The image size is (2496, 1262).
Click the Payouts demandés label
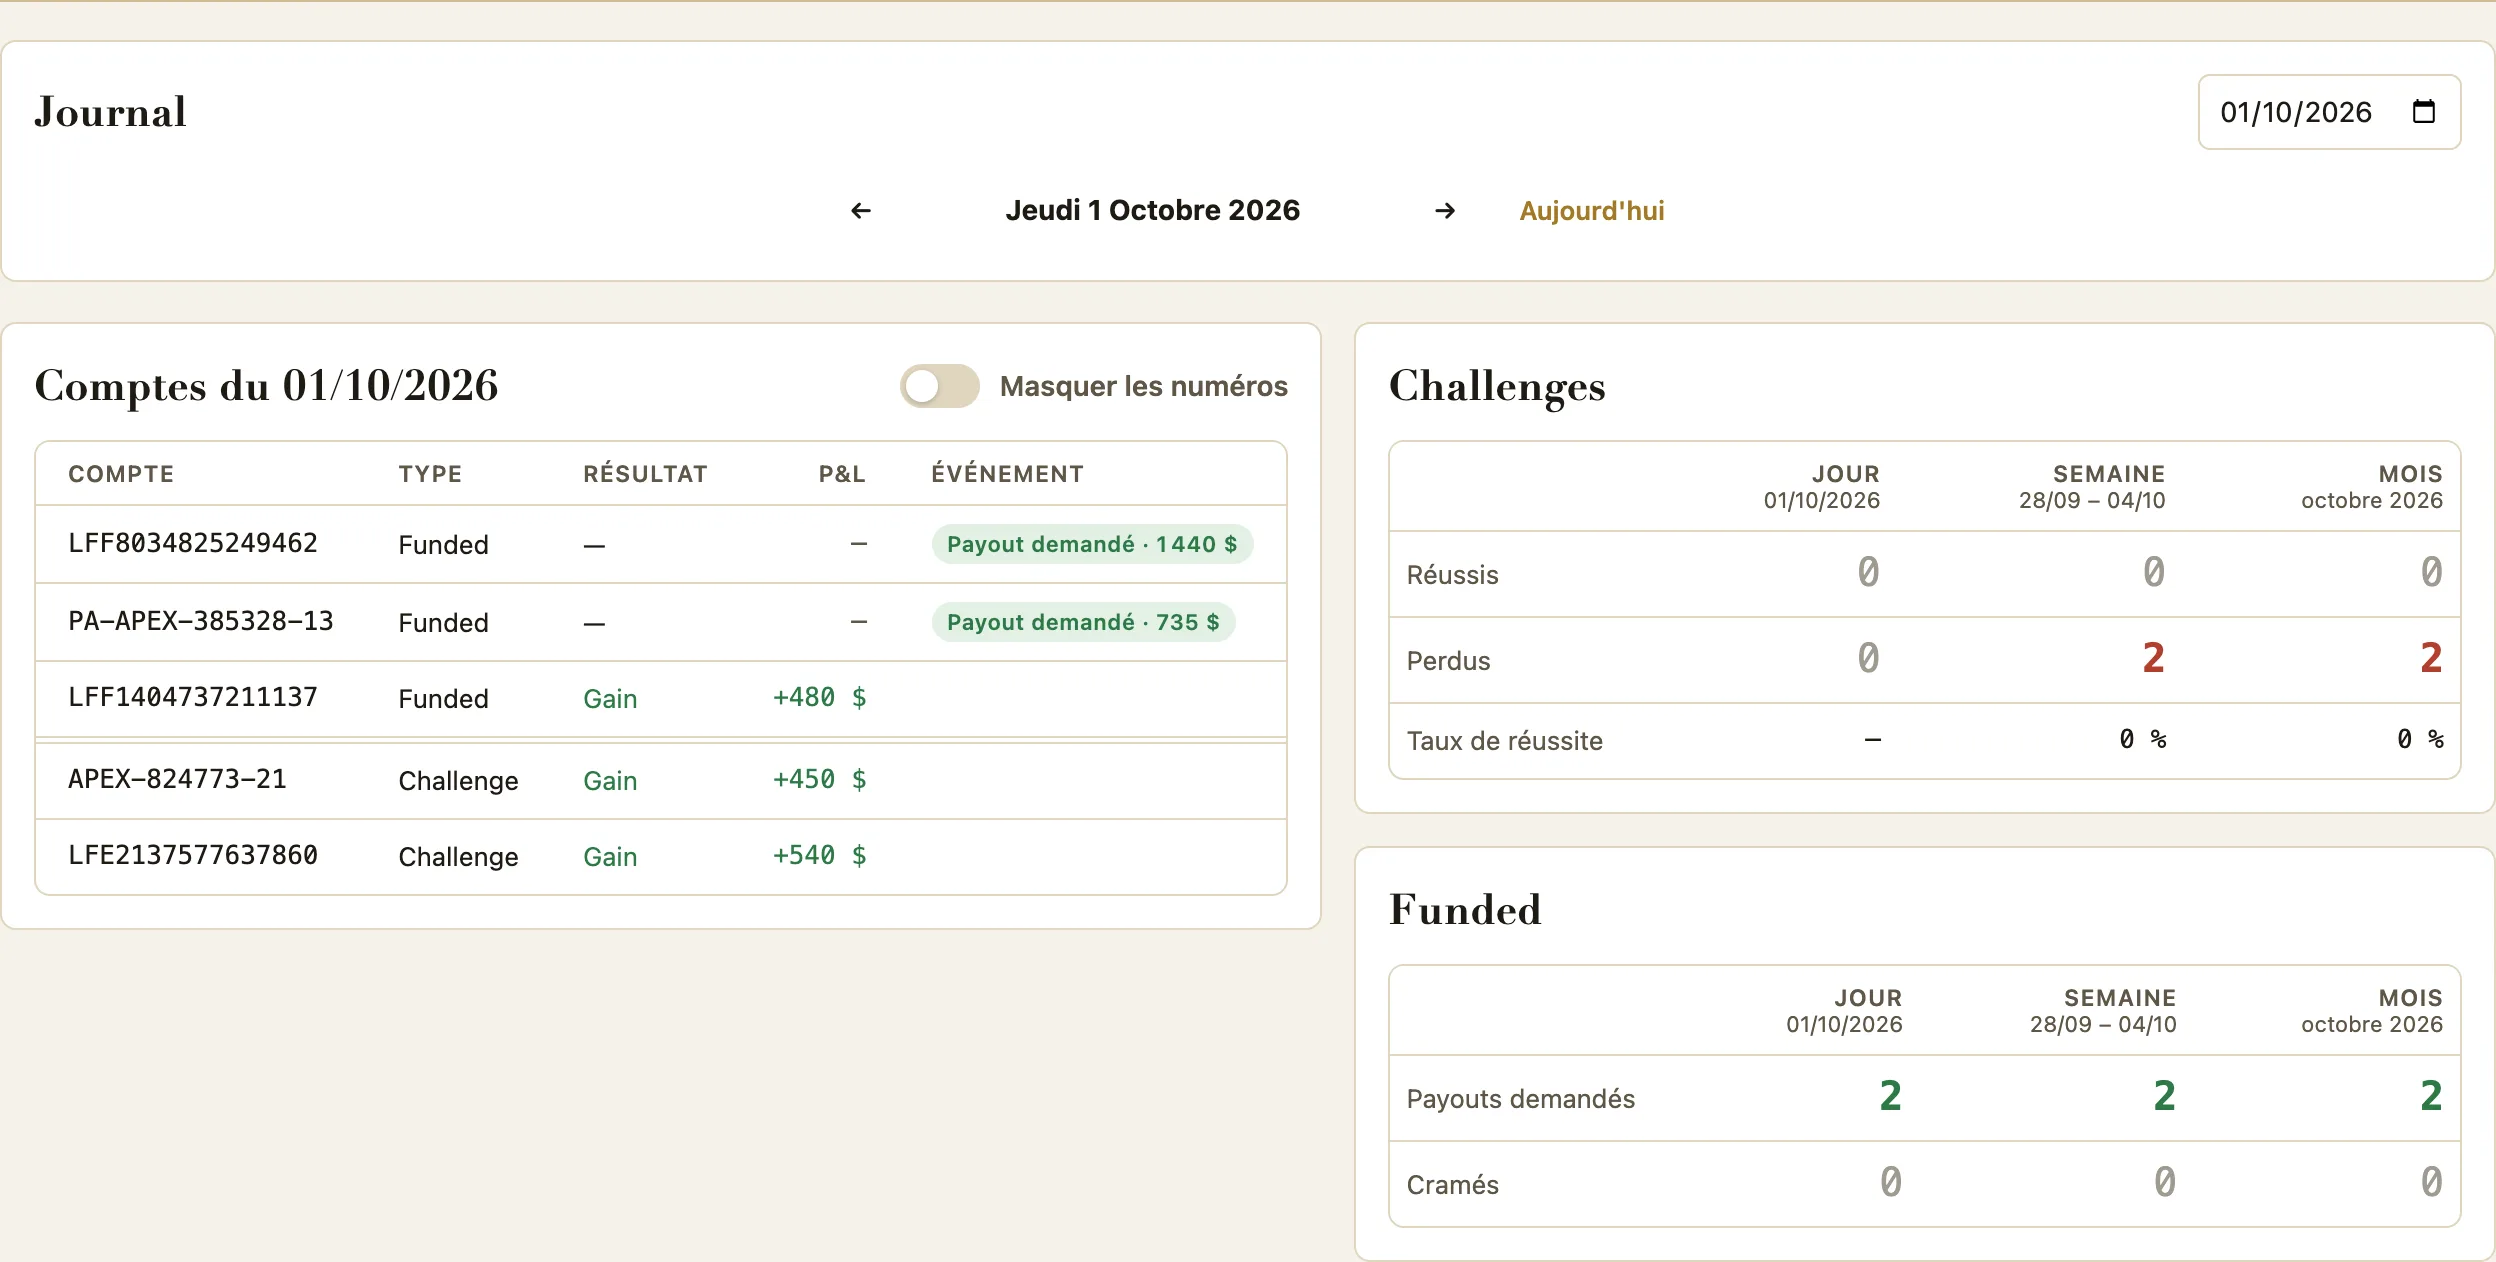pos(1520,1099)
